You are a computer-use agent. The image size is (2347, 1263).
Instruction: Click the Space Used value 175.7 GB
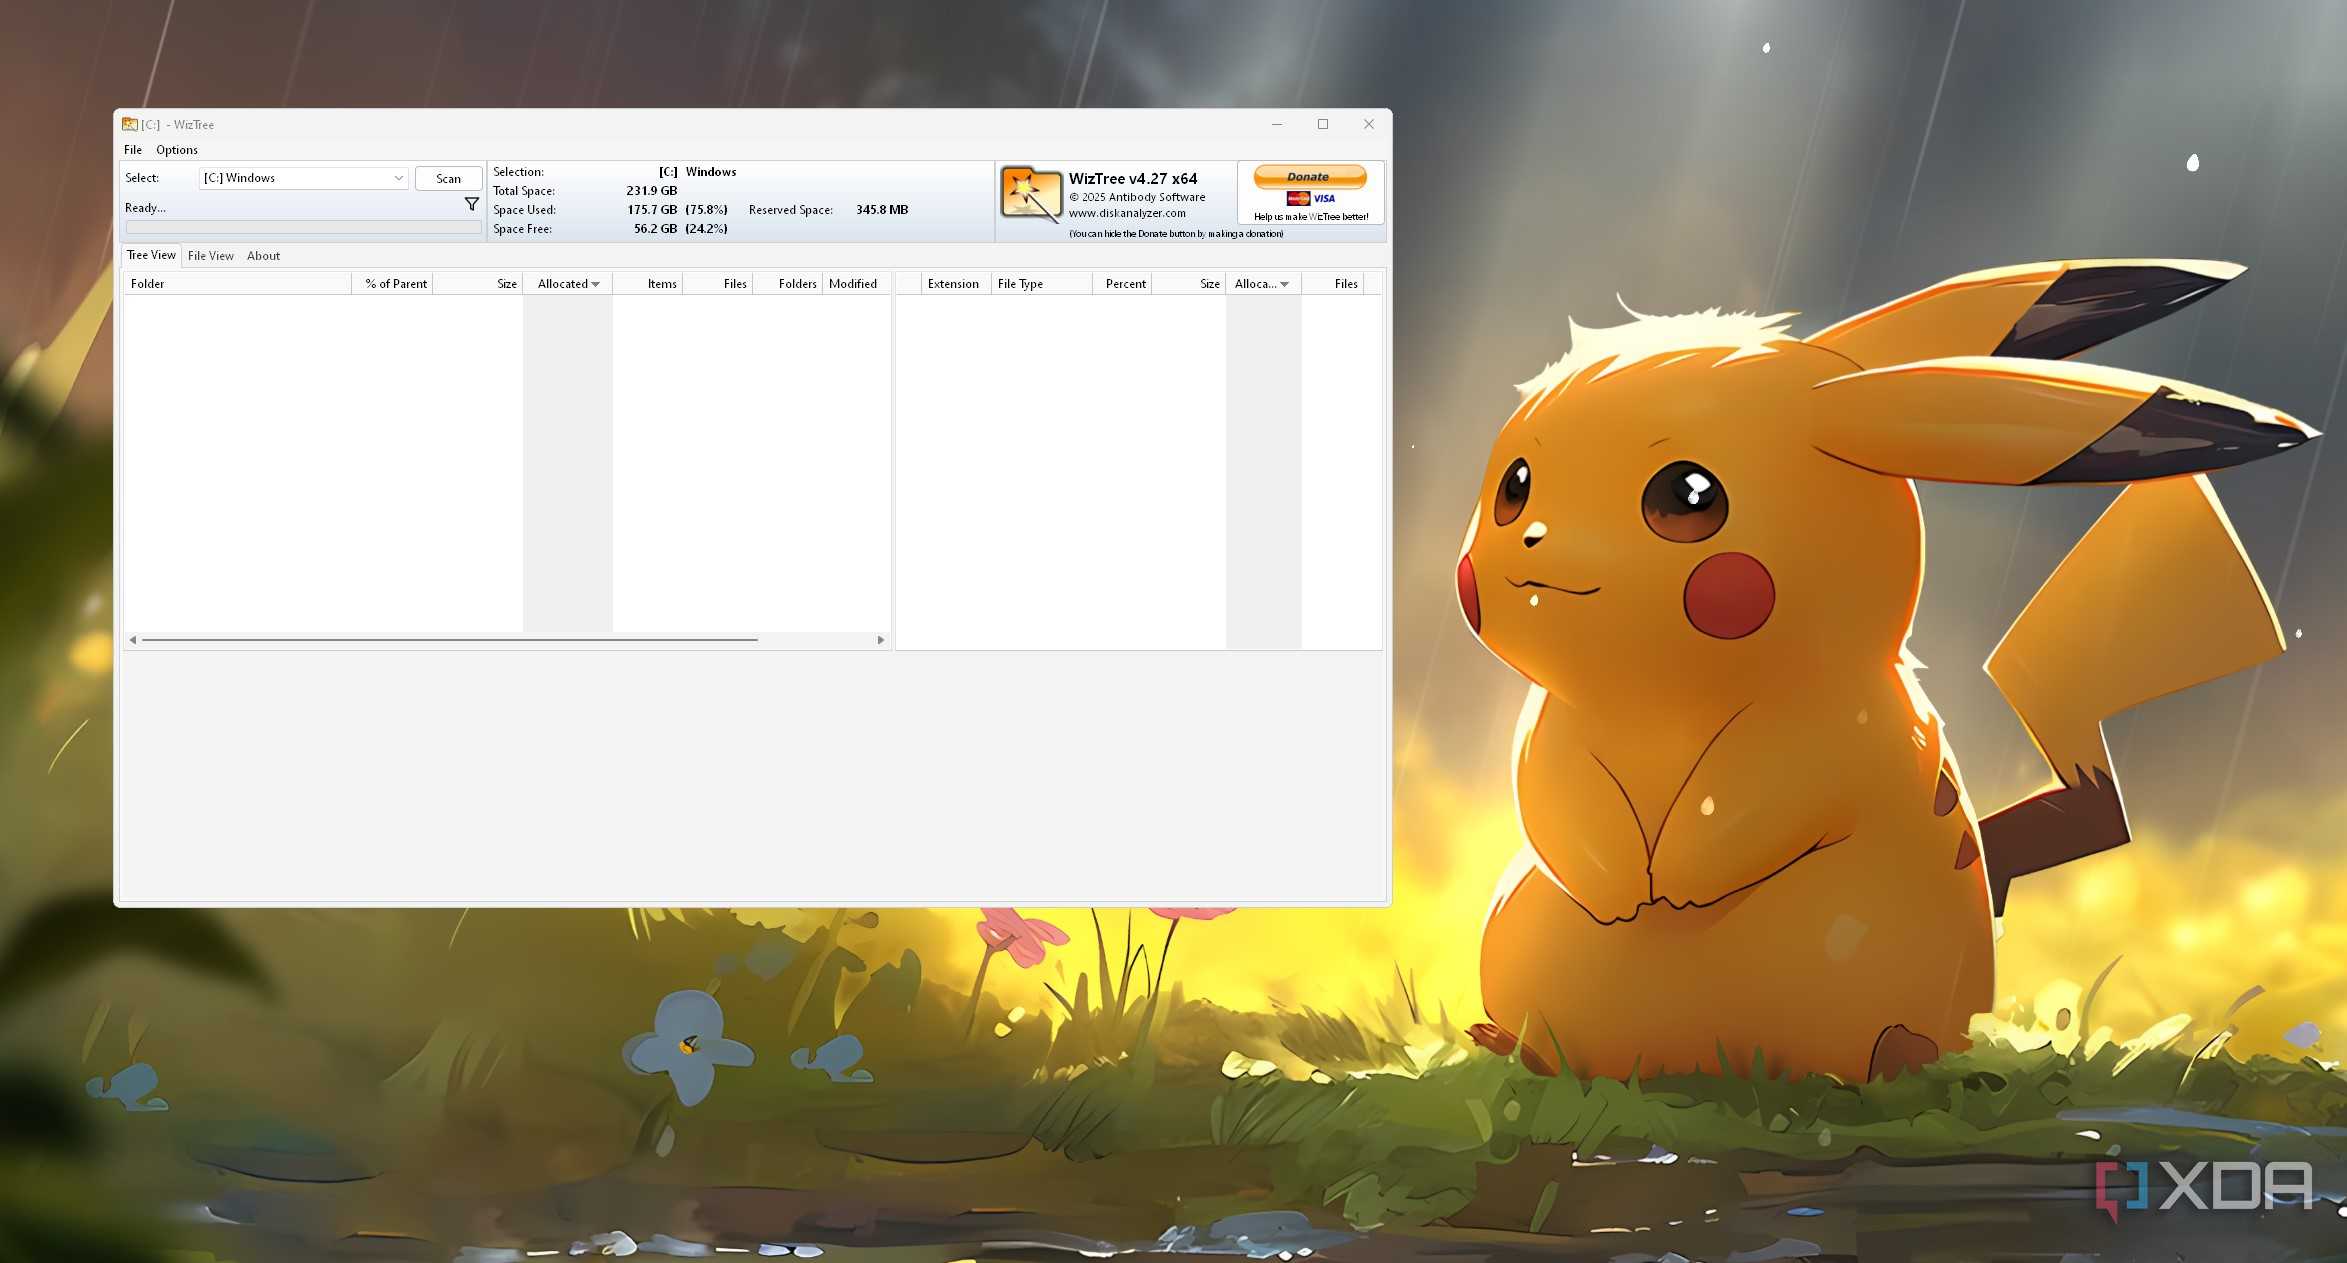pos(652,210)
